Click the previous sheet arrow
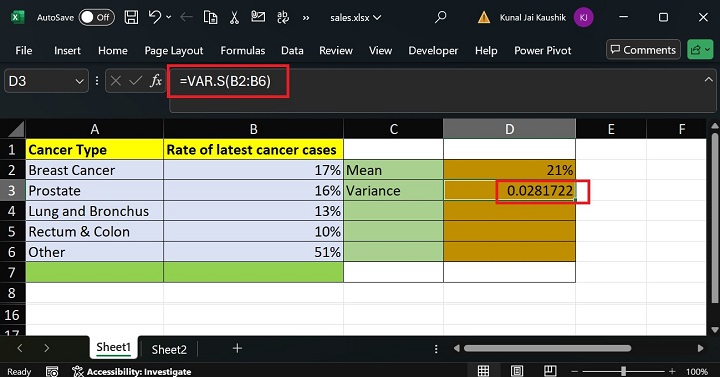The image size is (720, 377). [x=20, y=348]
